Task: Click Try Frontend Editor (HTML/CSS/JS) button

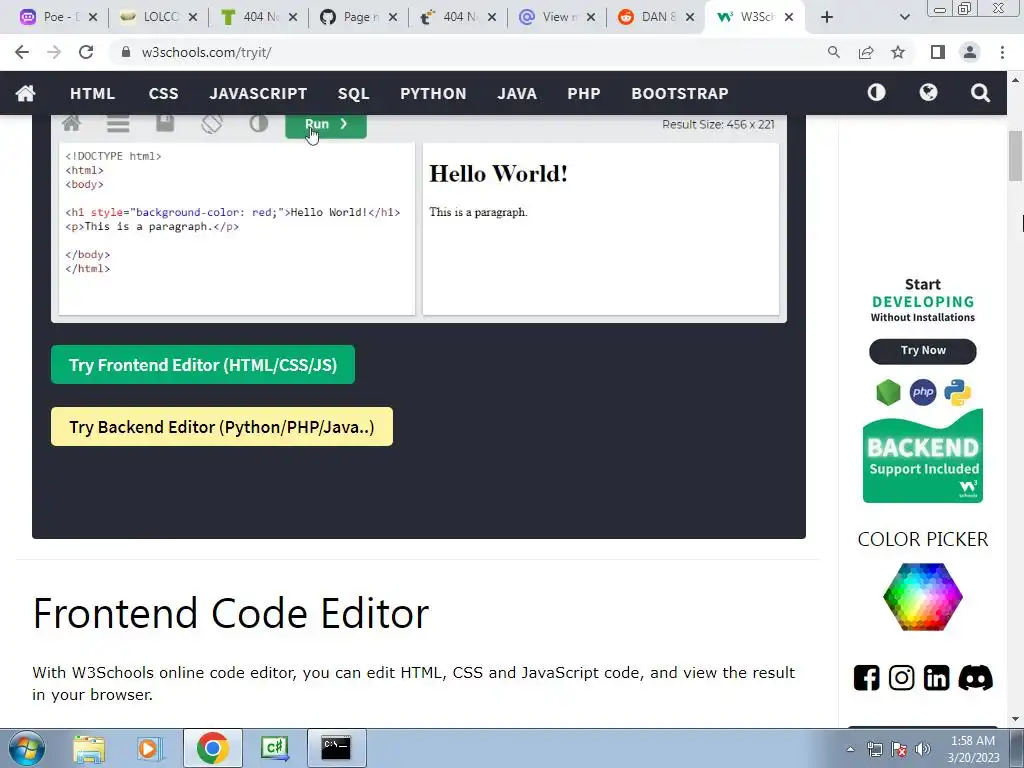Action: pyautogui.click(x=203, y=364)
